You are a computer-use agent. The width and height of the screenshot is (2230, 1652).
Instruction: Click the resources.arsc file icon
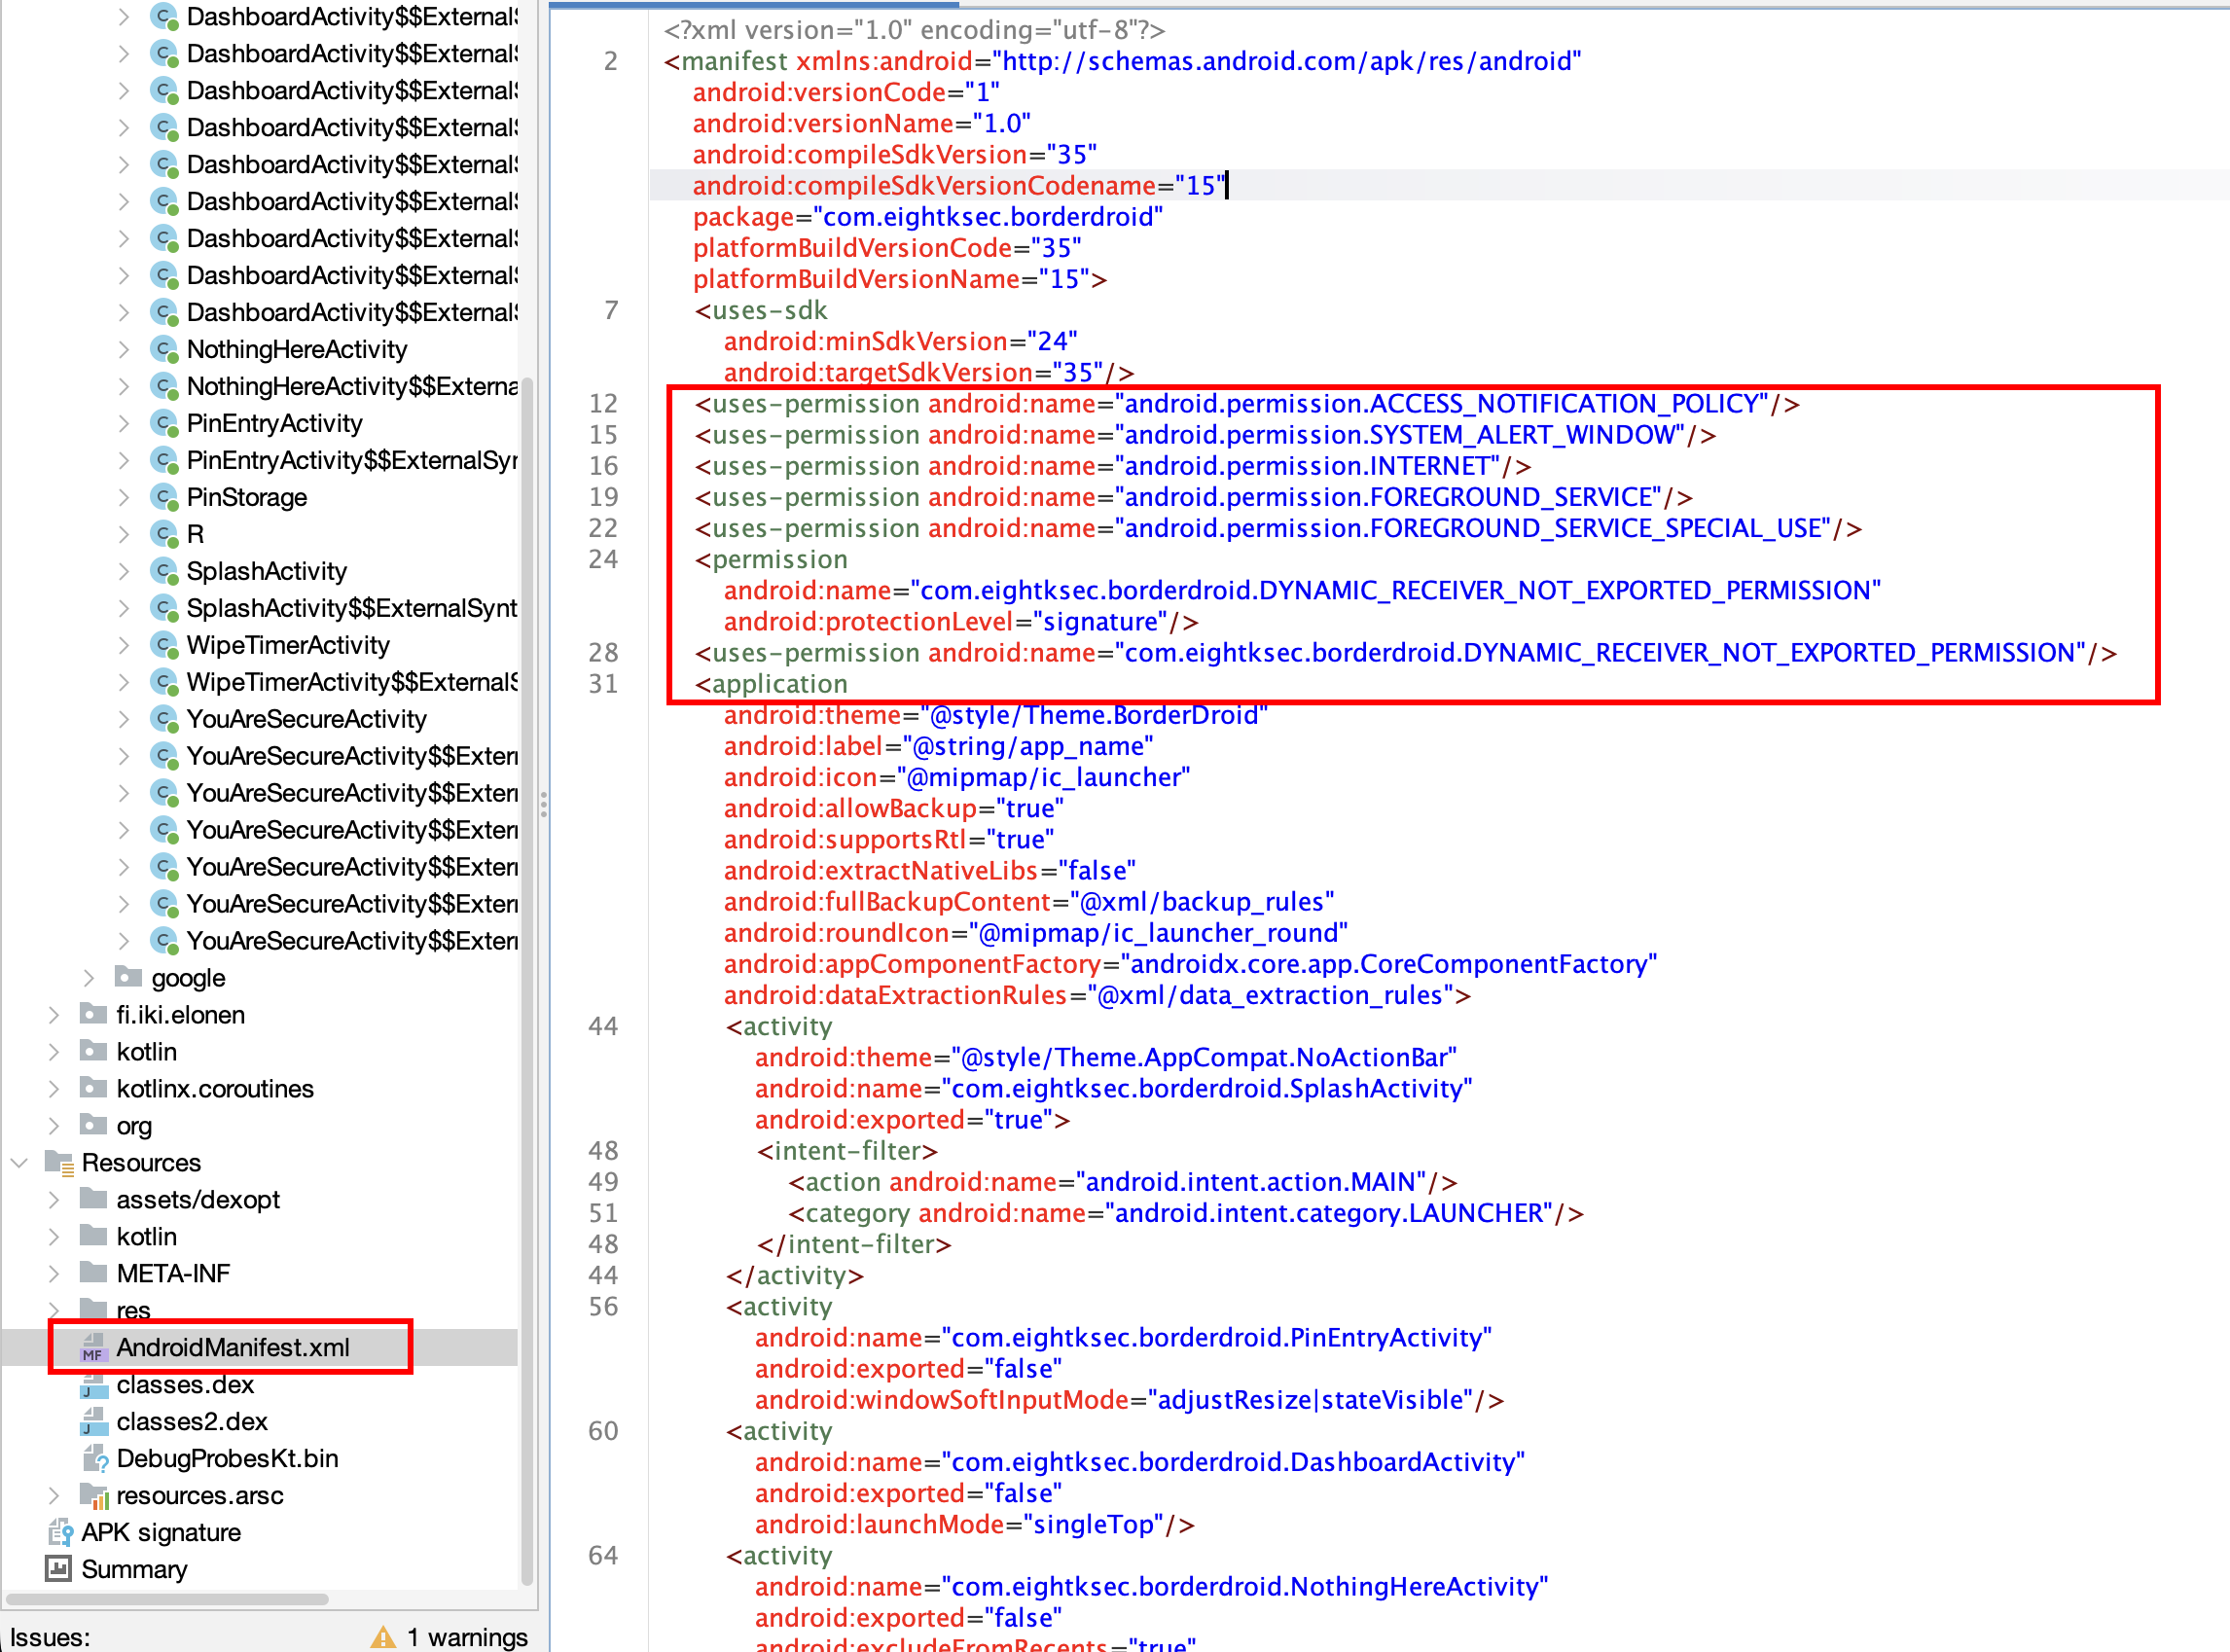tap(94, 1496)
